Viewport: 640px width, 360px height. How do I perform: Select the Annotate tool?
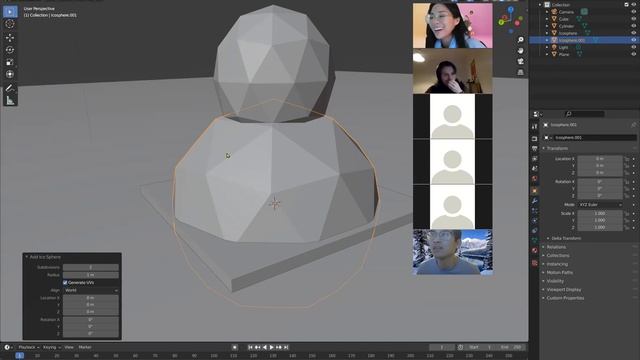pos(10,88)
